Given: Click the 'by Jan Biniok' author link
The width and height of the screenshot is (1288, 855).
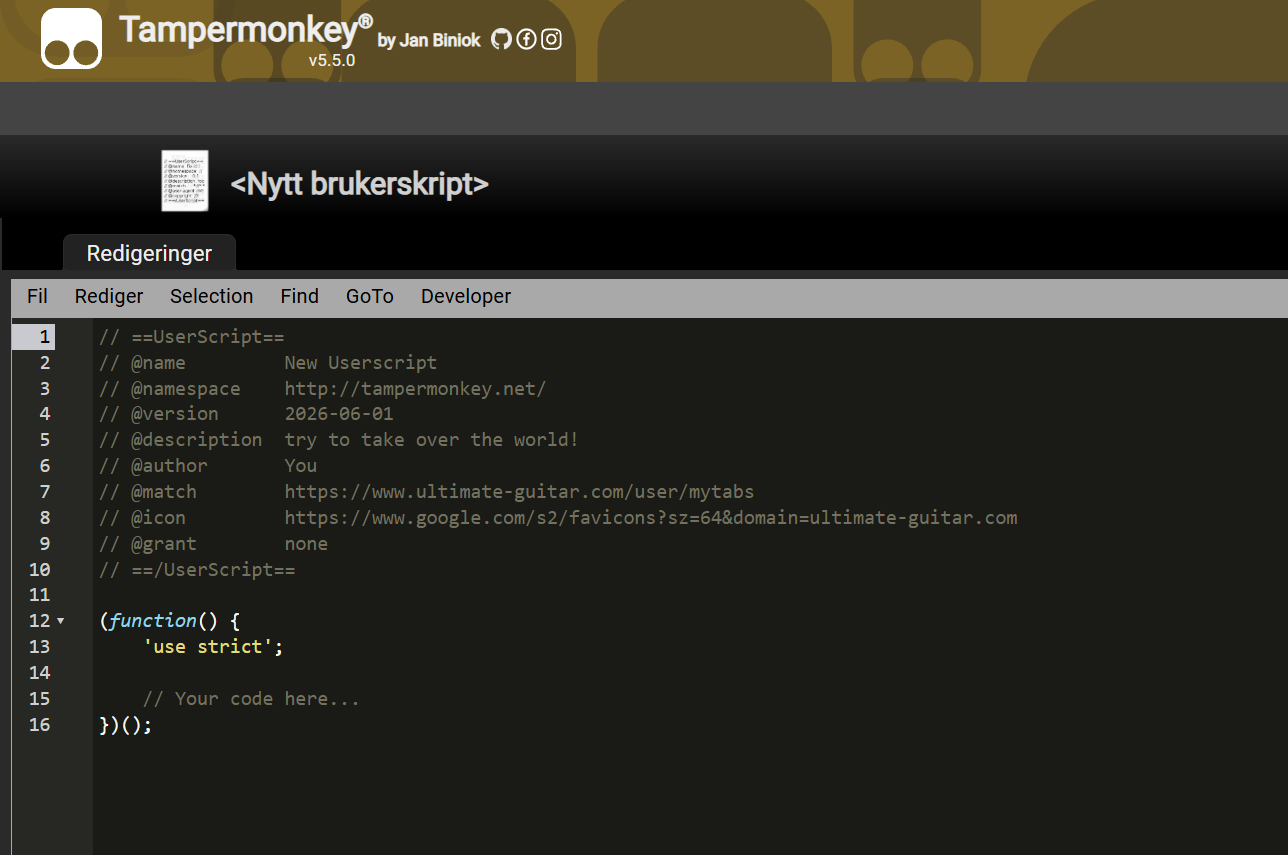Looking at the screenshot, I should point(429,41).
